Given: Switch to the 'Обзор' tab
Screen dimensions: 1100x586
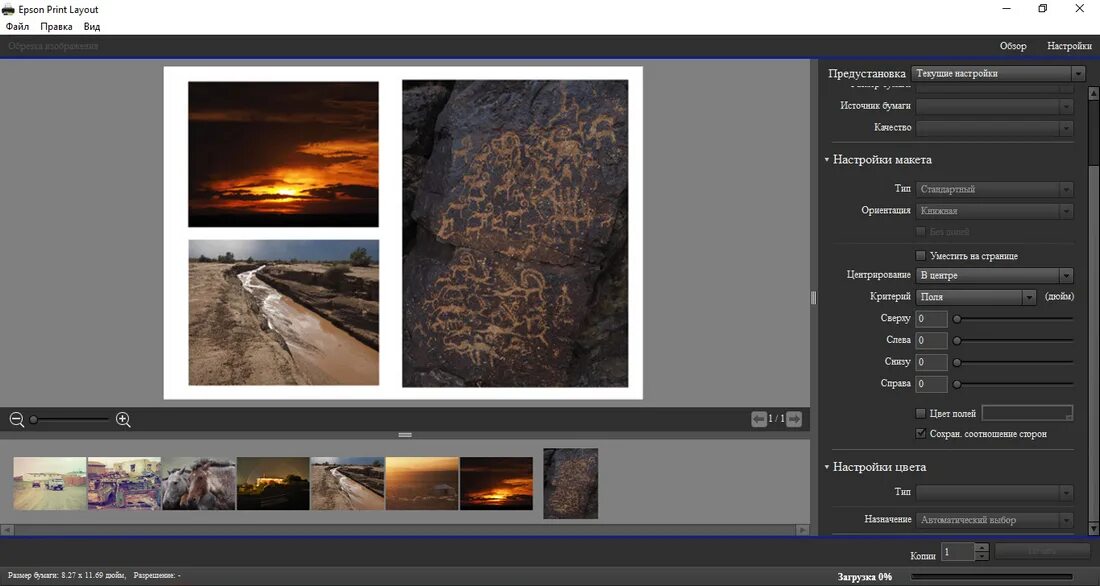Looking at the screenshot, I should [x=1013, y=46].
